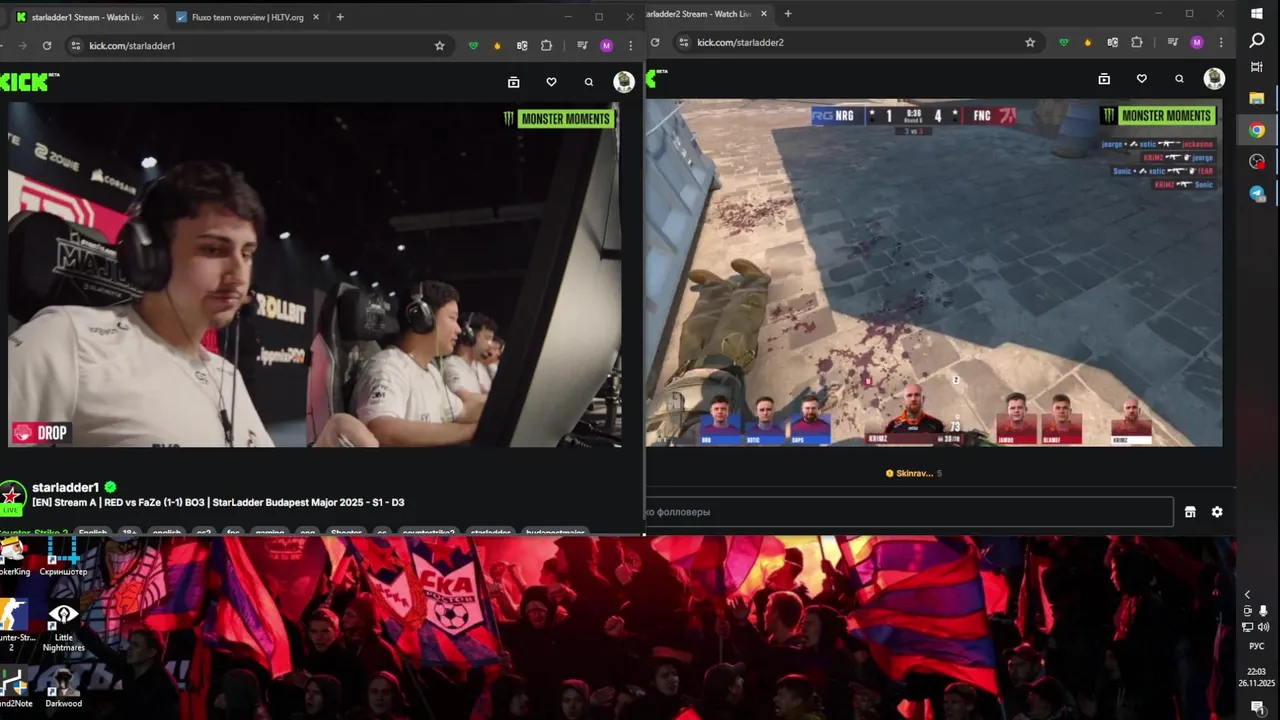Open the clips icon in right Kick header
Image resolution: width=1280 pixels, height=720 pixels.
(x=1104, y=79)
